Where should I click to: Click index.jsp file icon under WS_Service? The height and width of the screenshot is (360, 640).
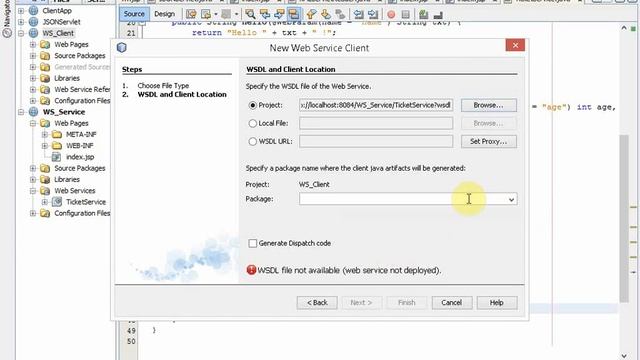[56, 157]
